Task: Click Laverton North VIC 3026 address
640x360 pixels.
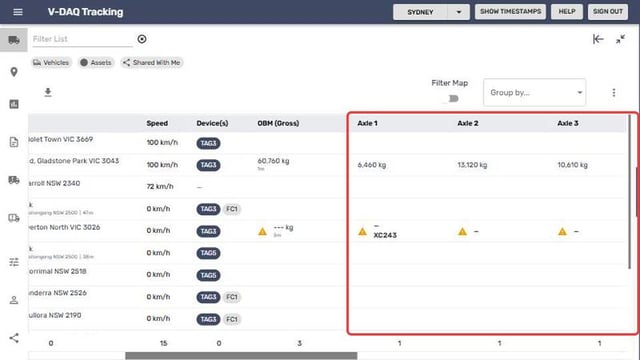Action: pos(64,227)
